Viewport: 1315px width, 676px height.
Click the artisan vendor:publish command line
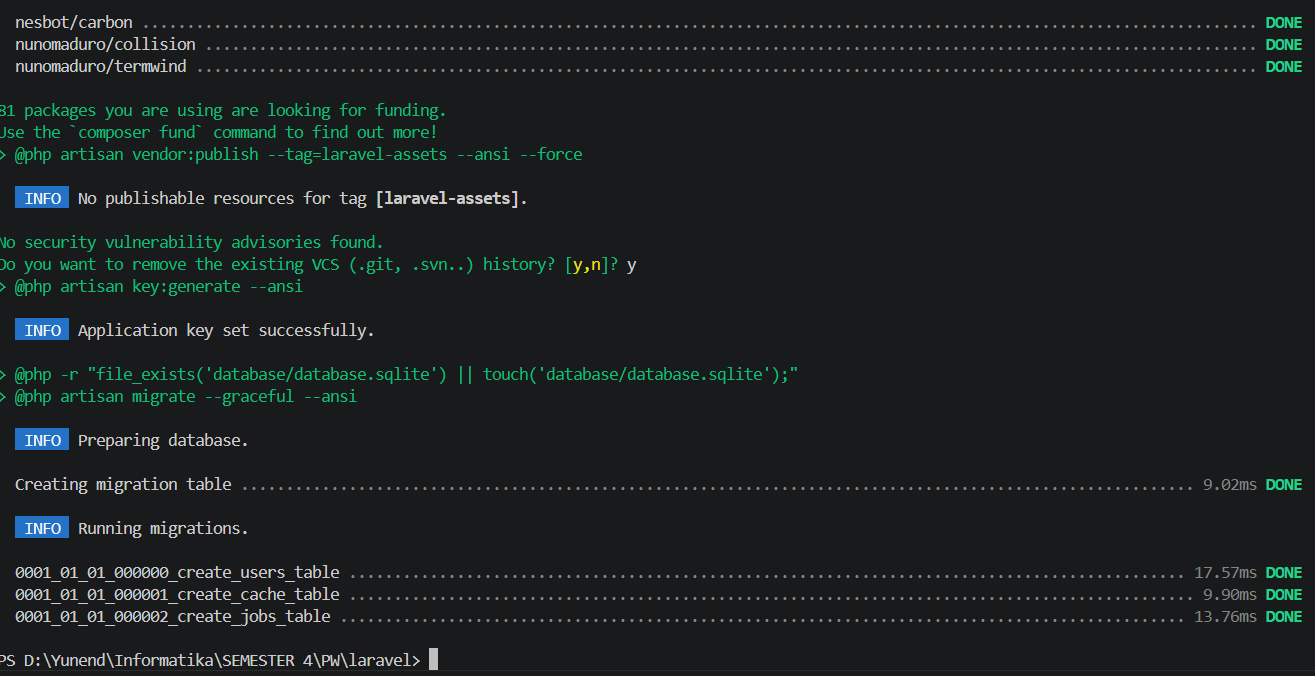click(x=291, y=154)
